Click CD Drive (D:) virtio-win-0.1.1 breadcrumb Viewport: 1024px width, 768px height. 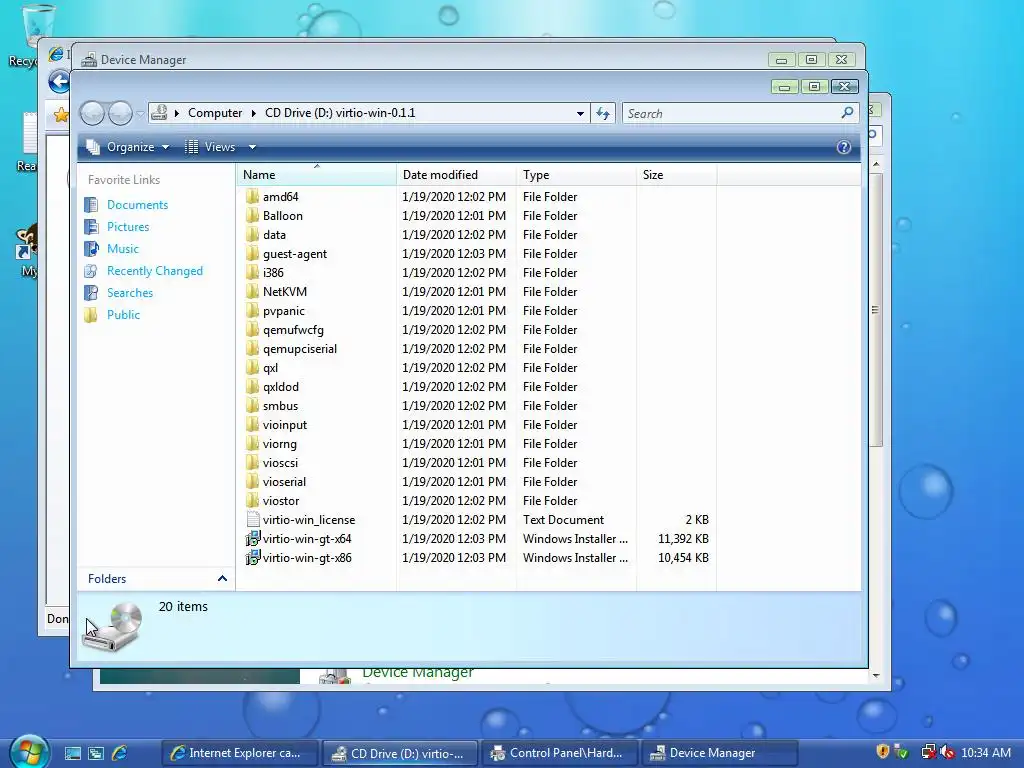340,113
